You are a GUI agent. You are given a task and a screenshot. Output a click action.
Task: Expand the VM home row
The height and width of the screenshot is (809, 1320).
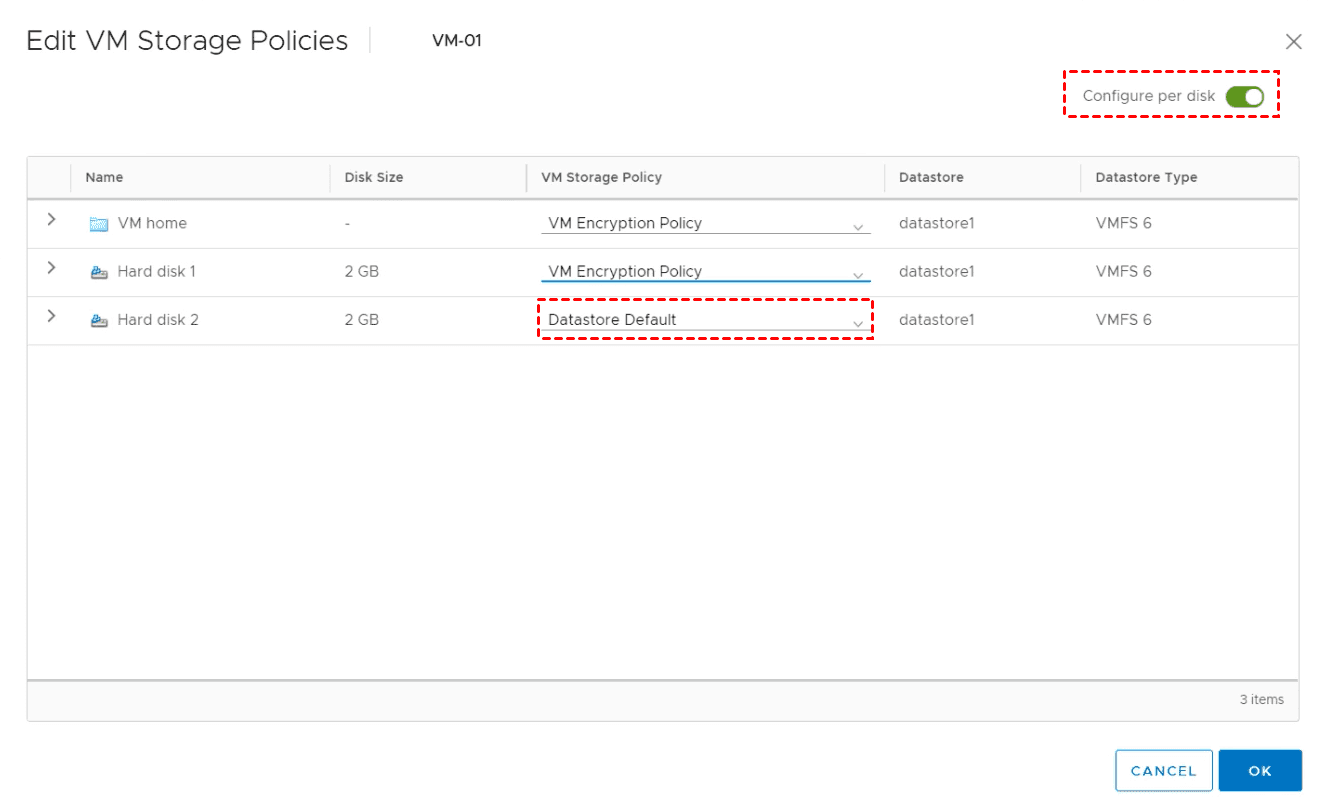(x=51, y=220)
